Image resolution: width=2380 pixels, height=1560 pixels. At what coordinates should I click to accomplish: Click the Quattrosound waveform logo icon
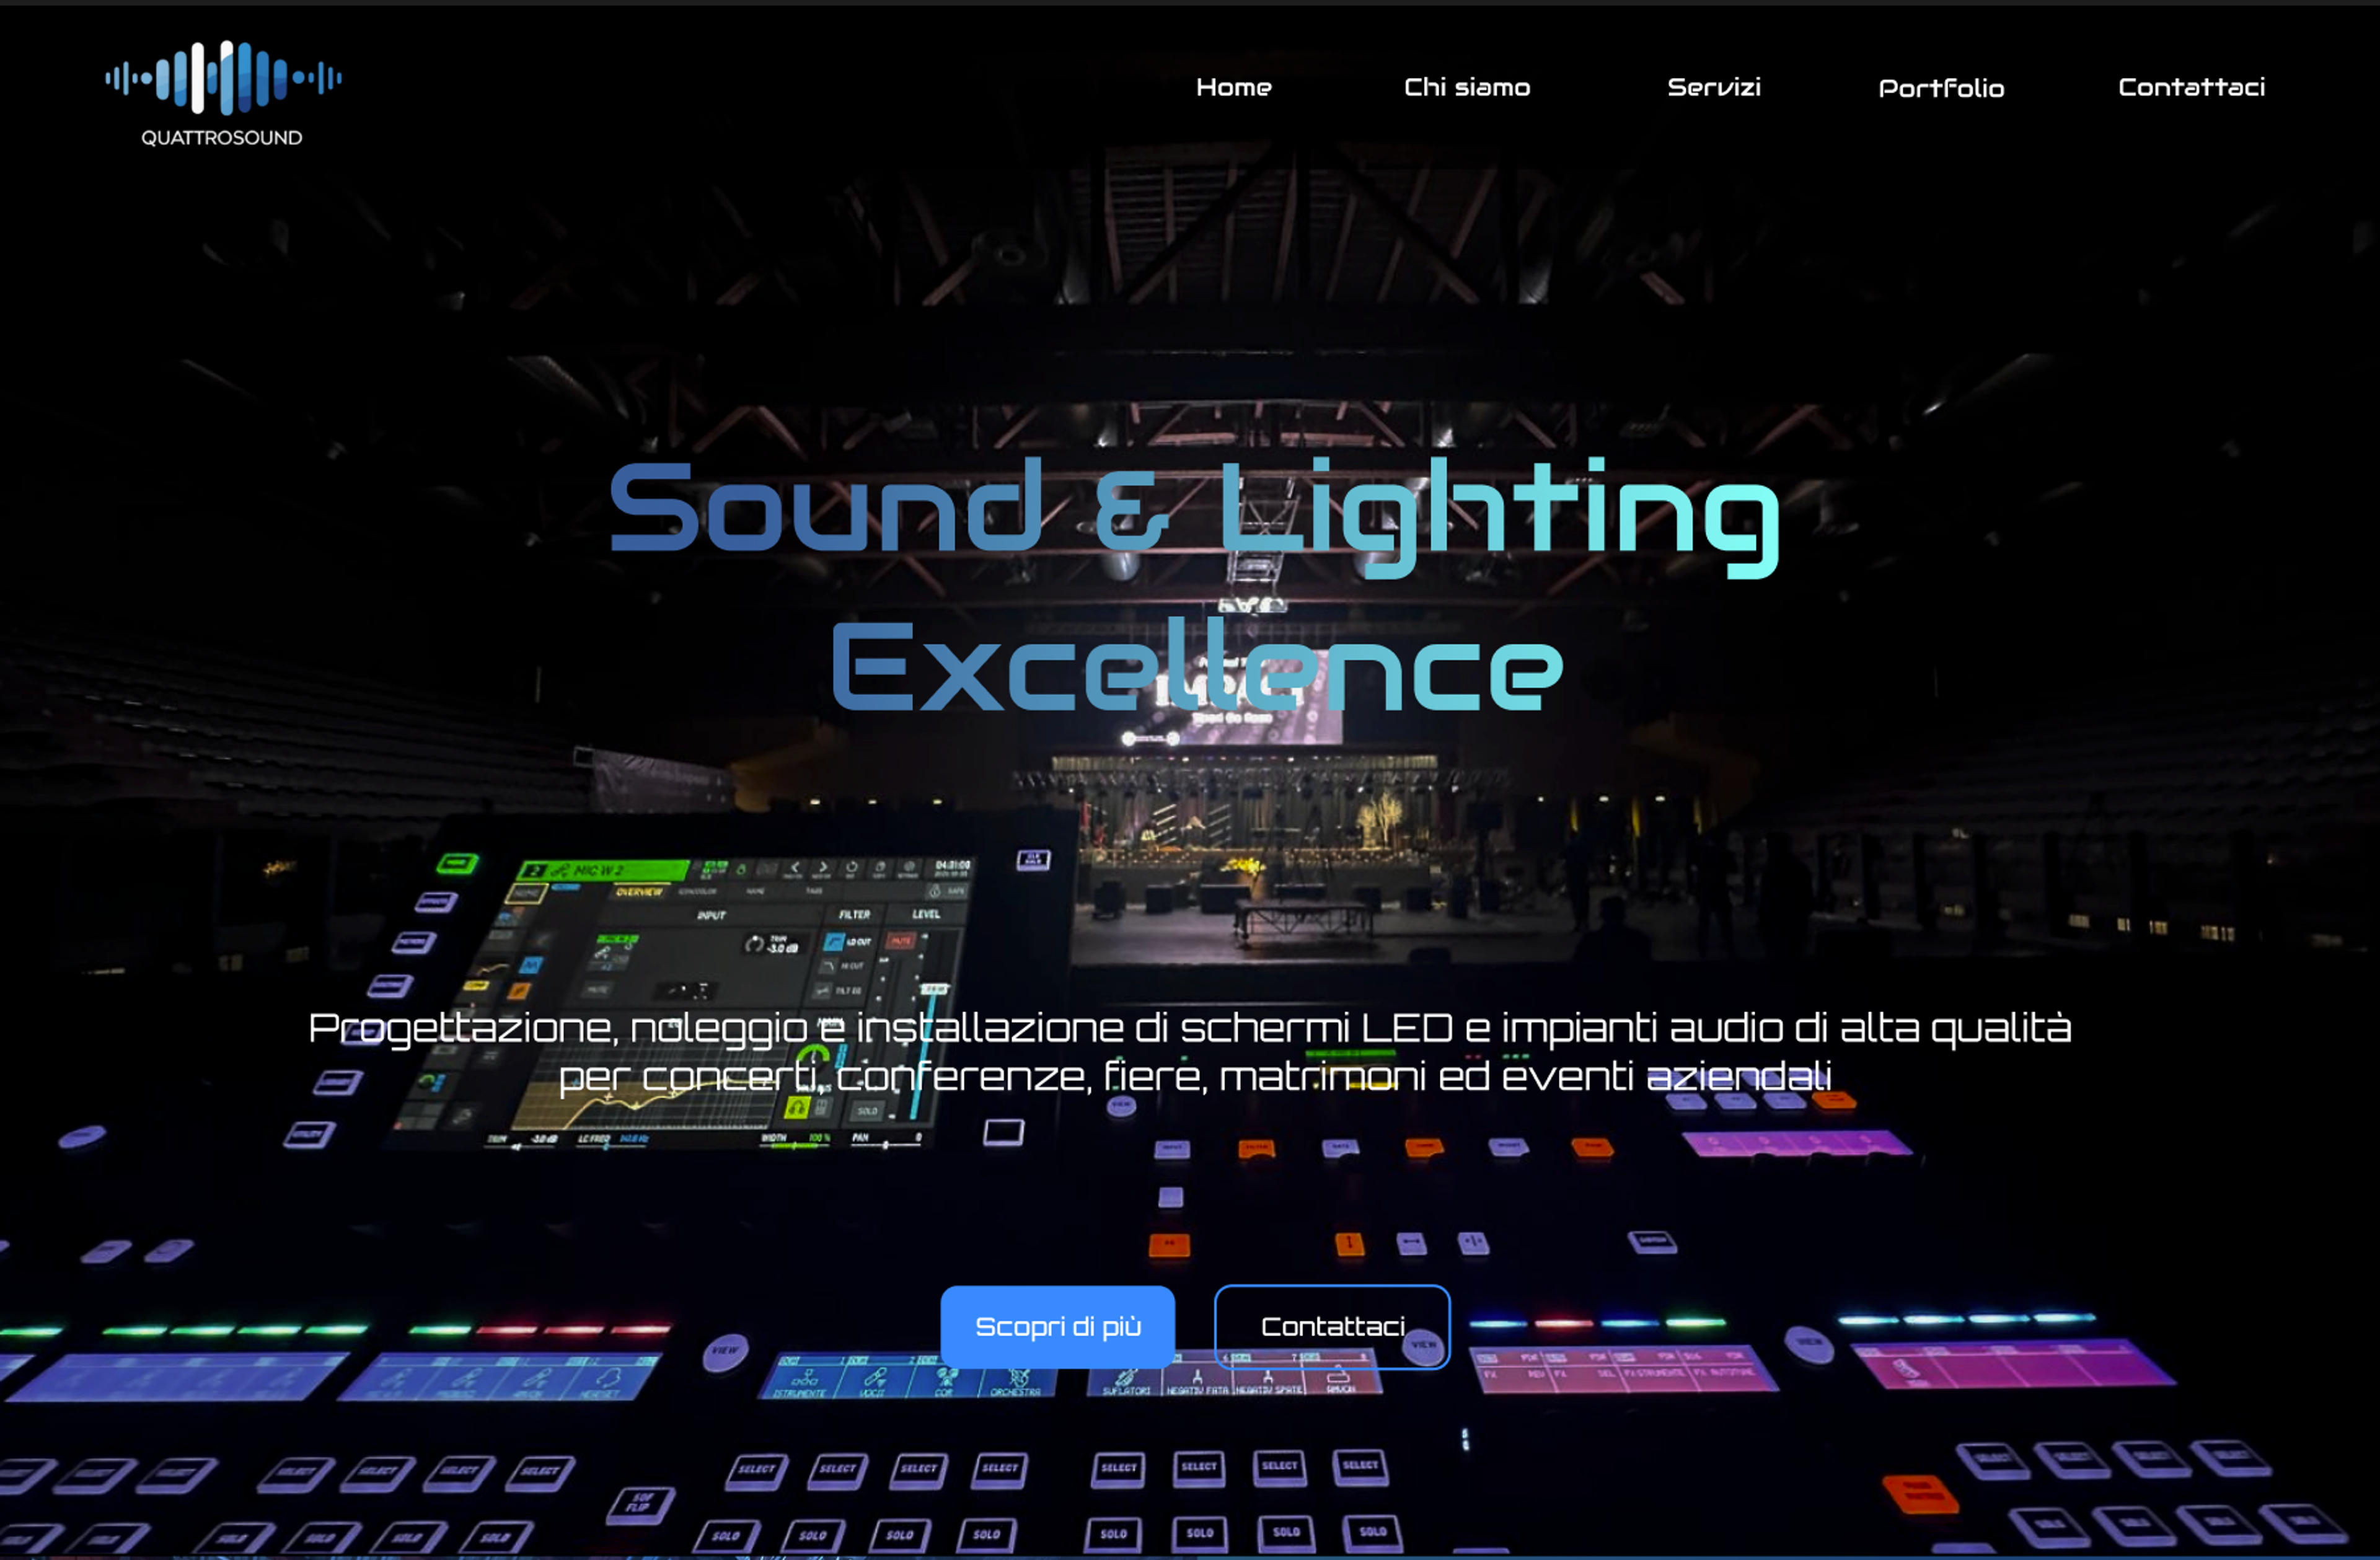(x=223, y=77)
